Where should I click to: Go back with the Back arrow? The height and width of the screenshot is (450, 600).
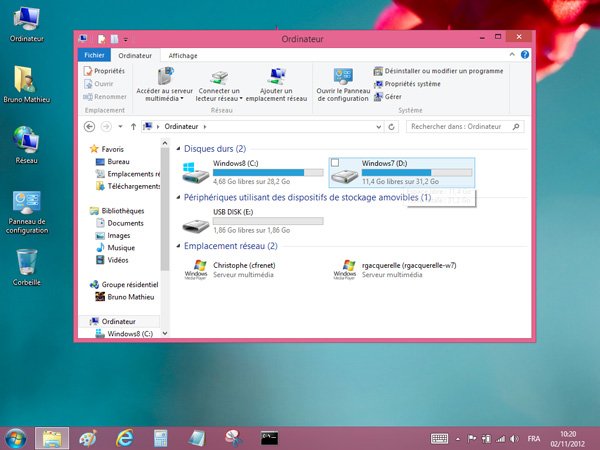point(90,127)
